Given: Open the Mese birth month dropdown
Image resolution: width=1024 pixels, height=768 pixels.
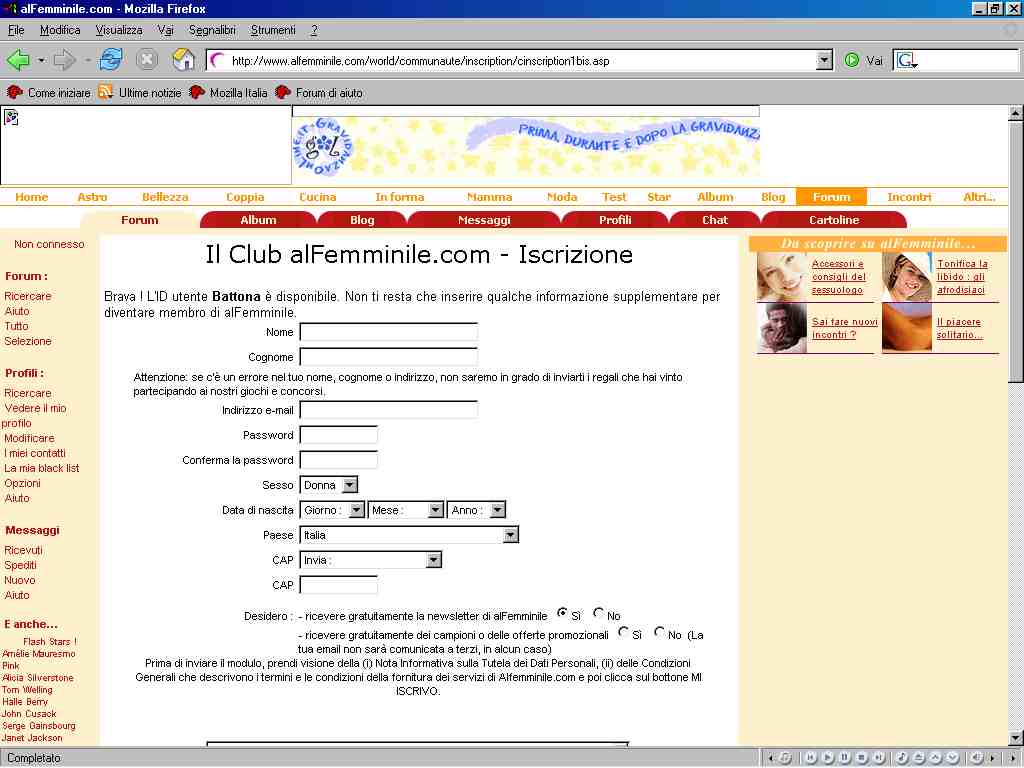Looking at the screenshot, I should (406, 510).
